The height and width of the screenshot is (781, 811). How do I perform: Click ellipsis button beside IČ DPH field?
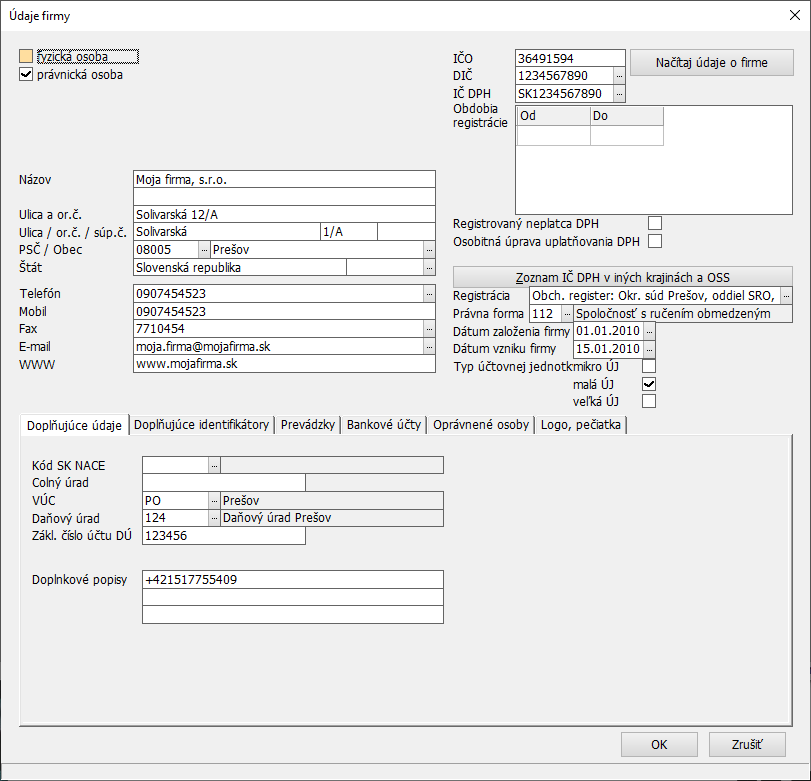pos(619,94)
